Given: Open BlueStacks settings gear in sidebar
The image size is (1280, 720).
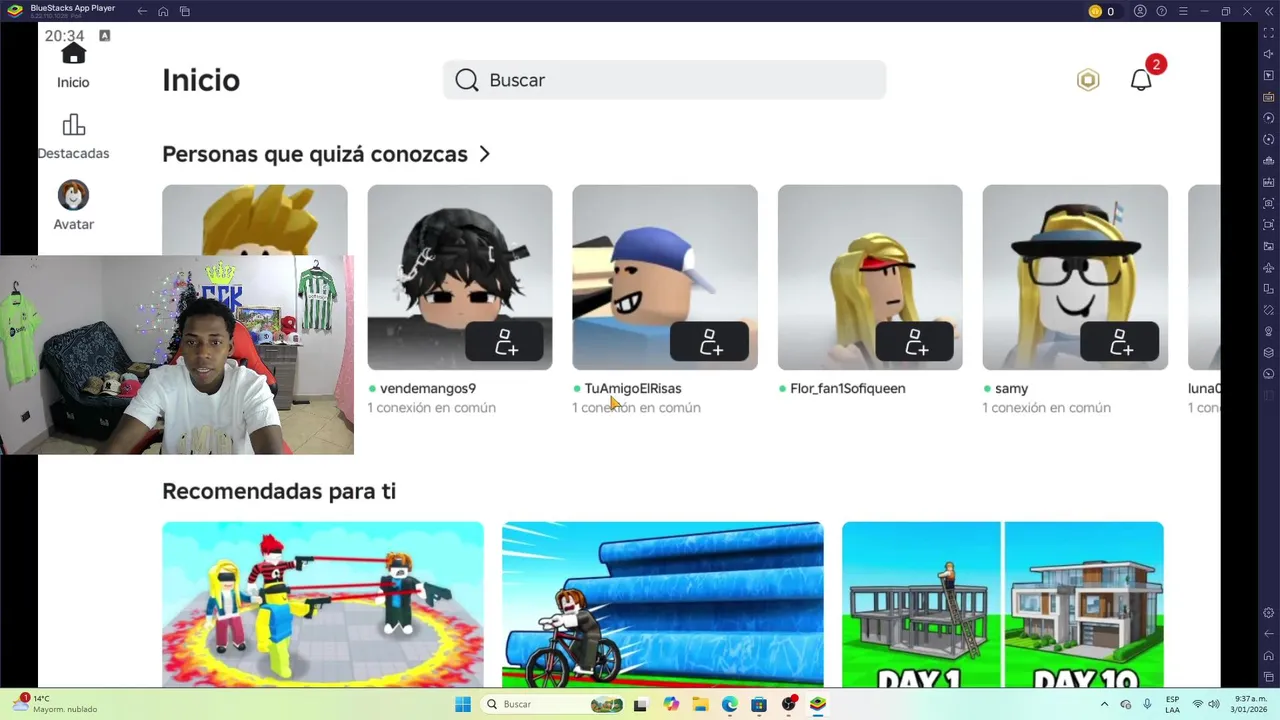Looking at the screenshot, I should (1268, 612).
